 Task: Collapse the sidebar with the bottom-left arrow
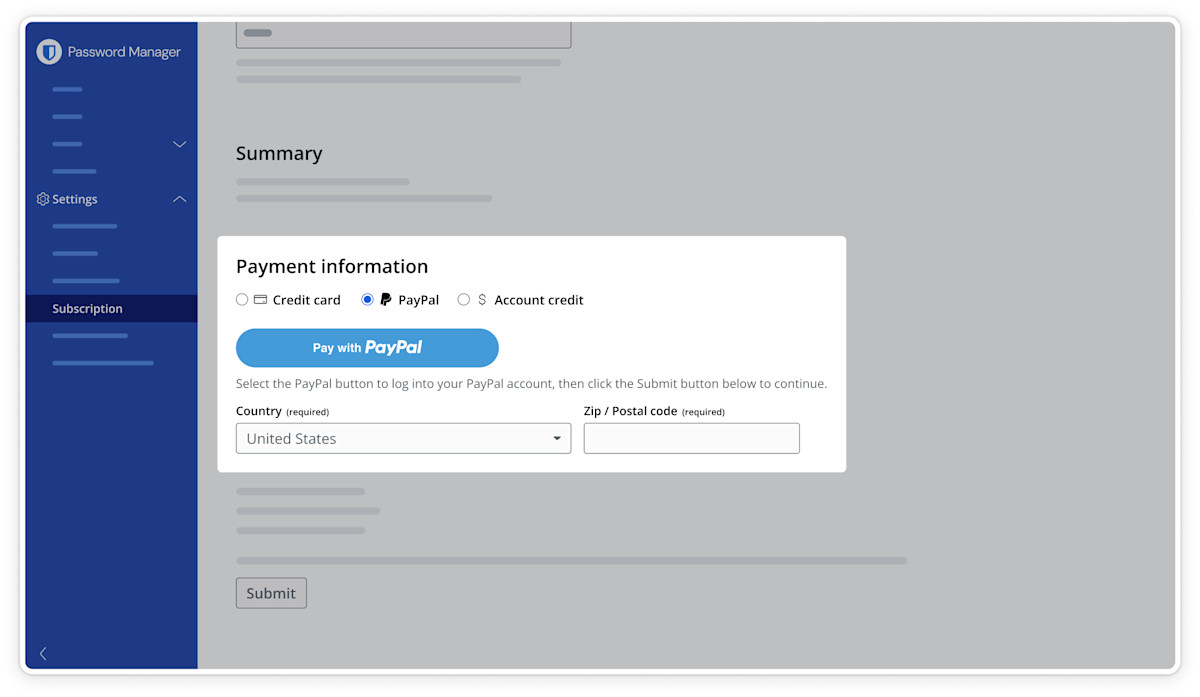[x=43, y=654]
